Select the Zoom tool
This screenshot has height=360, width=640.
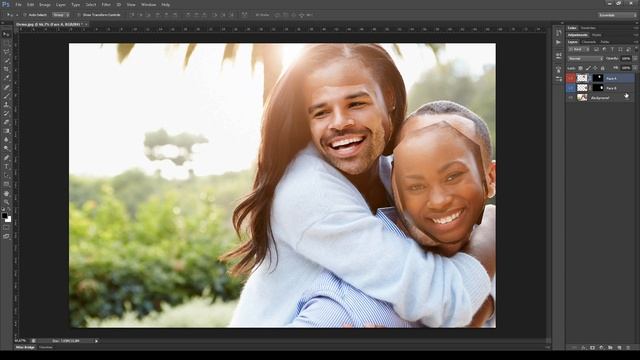pos(6,202)
